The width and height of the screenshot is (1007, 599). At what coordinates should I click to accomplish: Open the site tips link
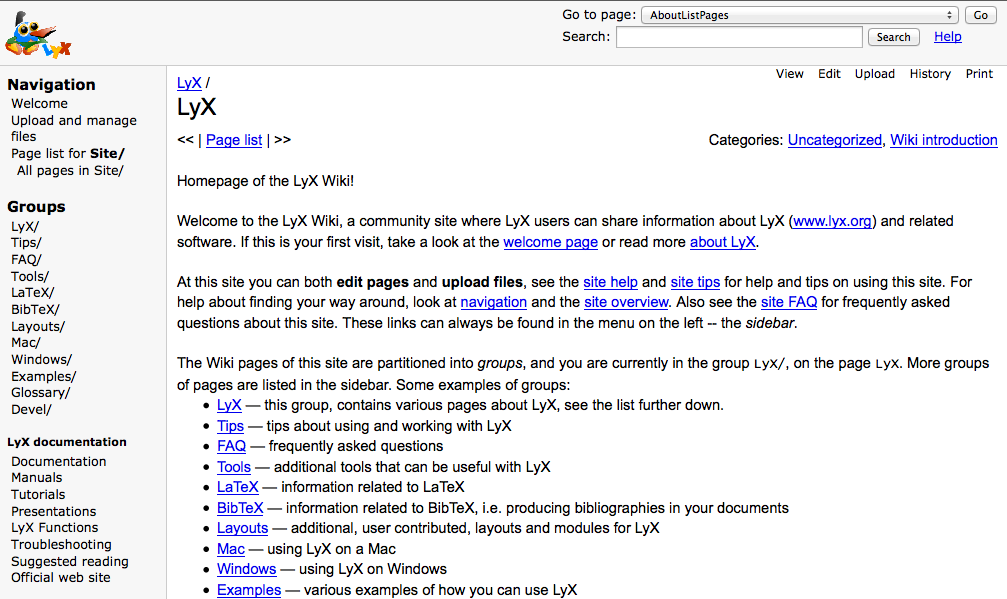click(x=695, y=282)
